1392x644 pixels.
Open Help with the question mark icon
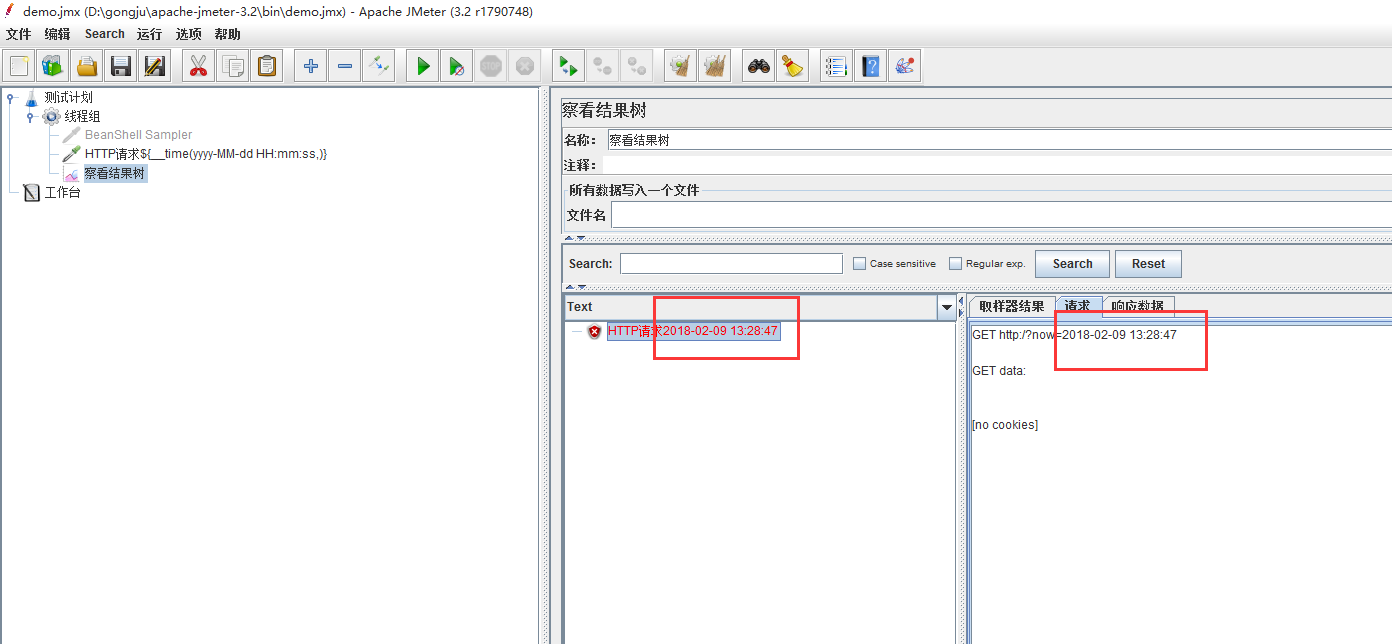click(870, 66)
